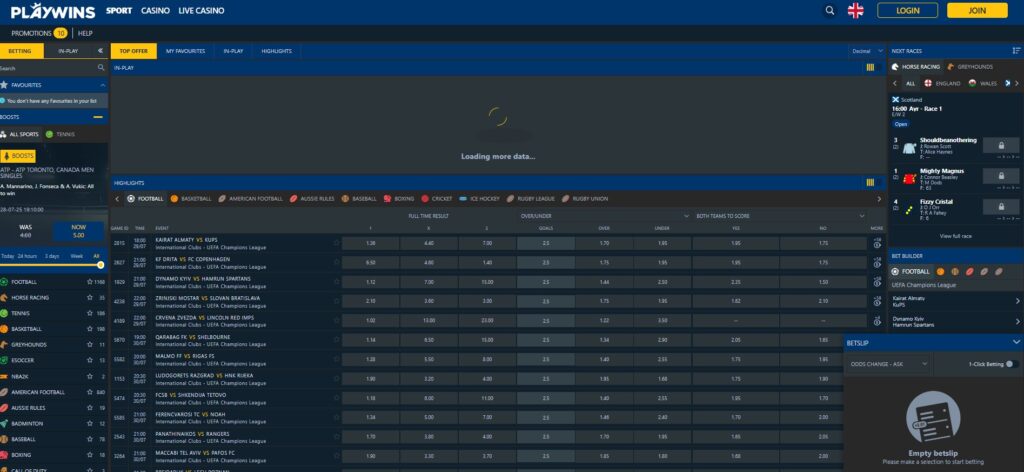Click the search icon in the sidebar search box
The width and height of the screenshot is (1024, 472).
pos(101,68)
